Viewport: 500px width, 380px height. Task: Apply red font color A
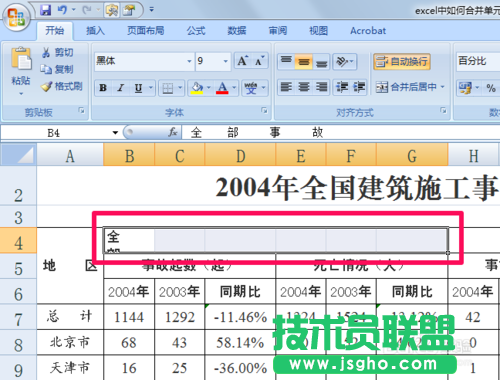pyautogui.click(x=222, y=88)
